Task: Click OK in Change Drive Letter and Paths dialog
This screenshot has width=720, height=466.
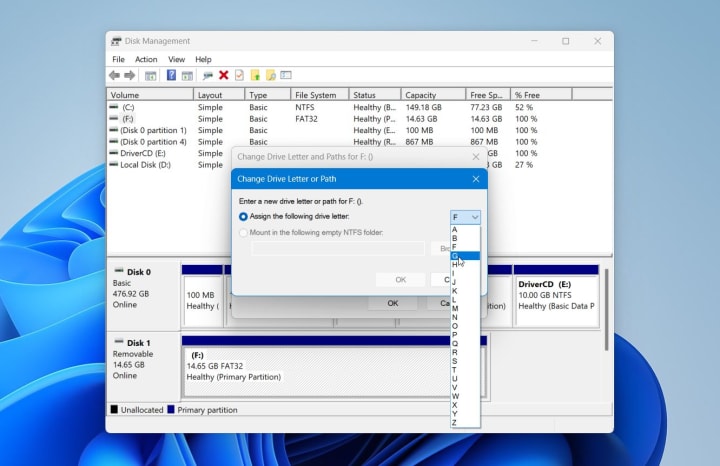Action: (393, 303)
